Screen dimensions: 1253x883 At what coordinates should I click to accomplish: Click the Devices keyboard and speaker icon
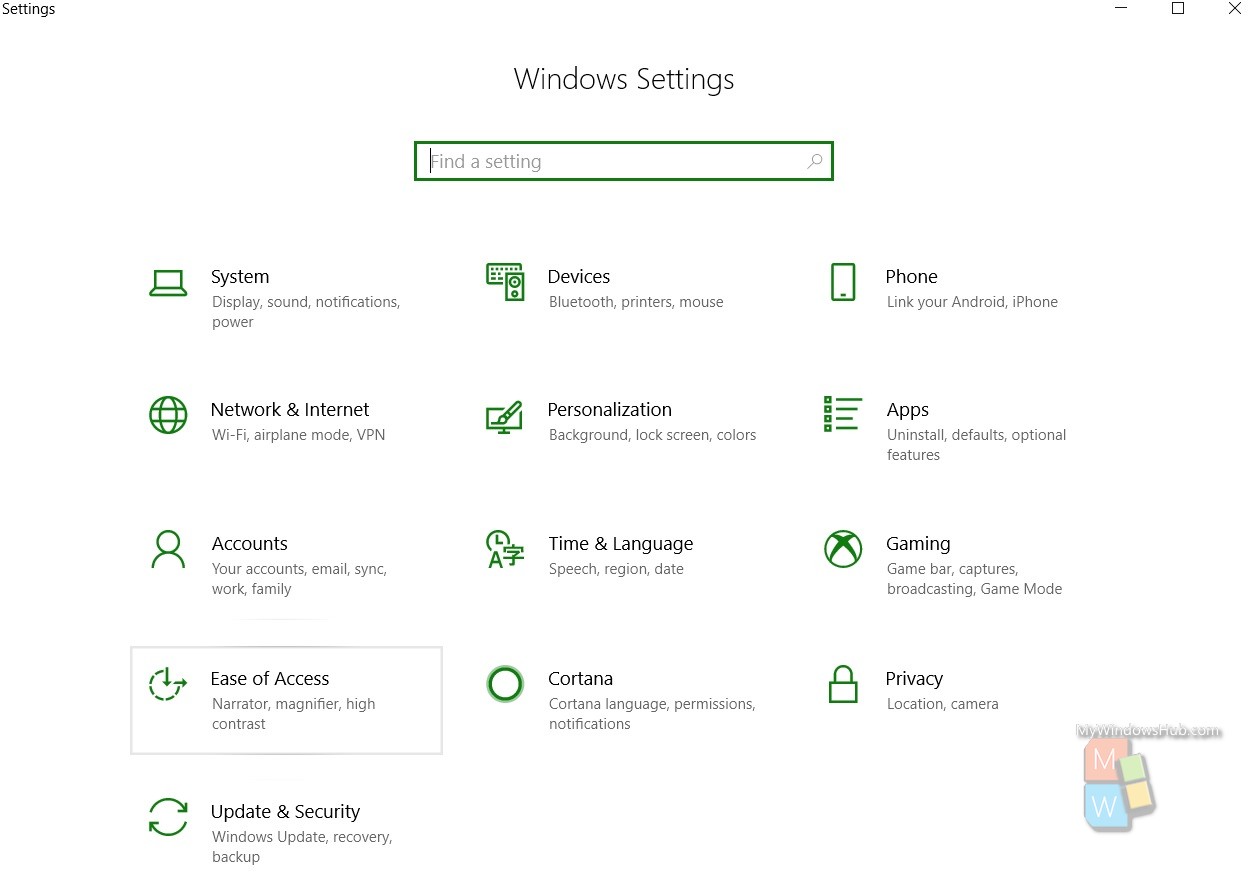(505, 283)
